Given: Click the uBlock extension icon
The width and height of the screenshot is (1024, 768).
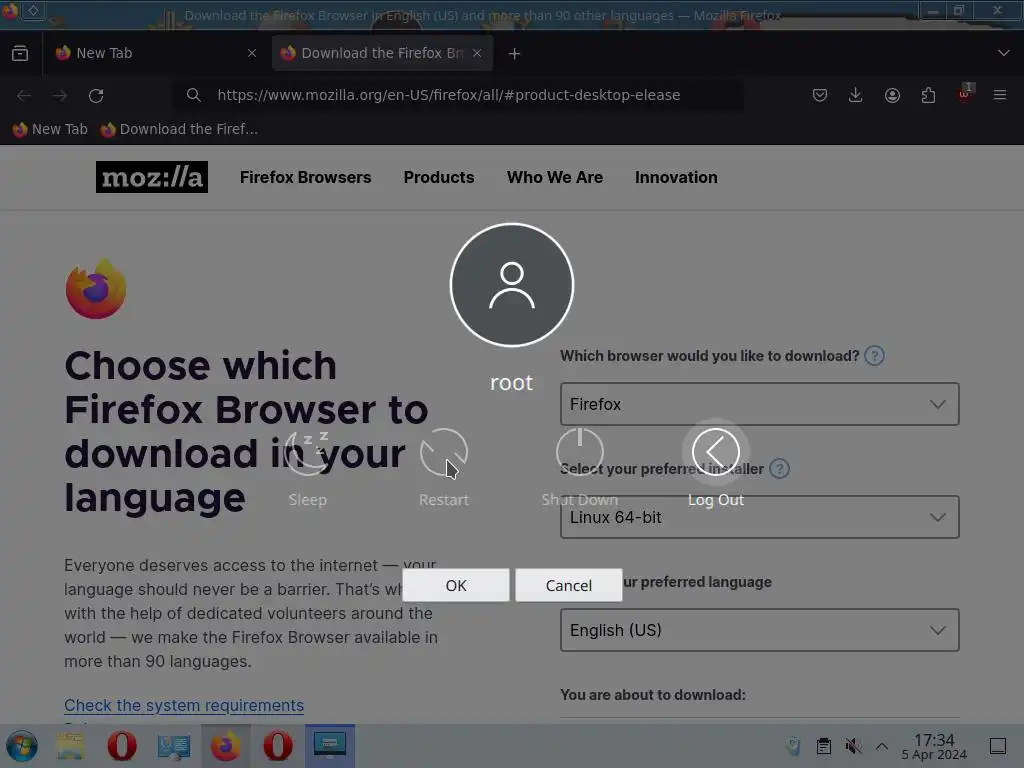Looking at the screenshot, I should (x=965, y=95).
